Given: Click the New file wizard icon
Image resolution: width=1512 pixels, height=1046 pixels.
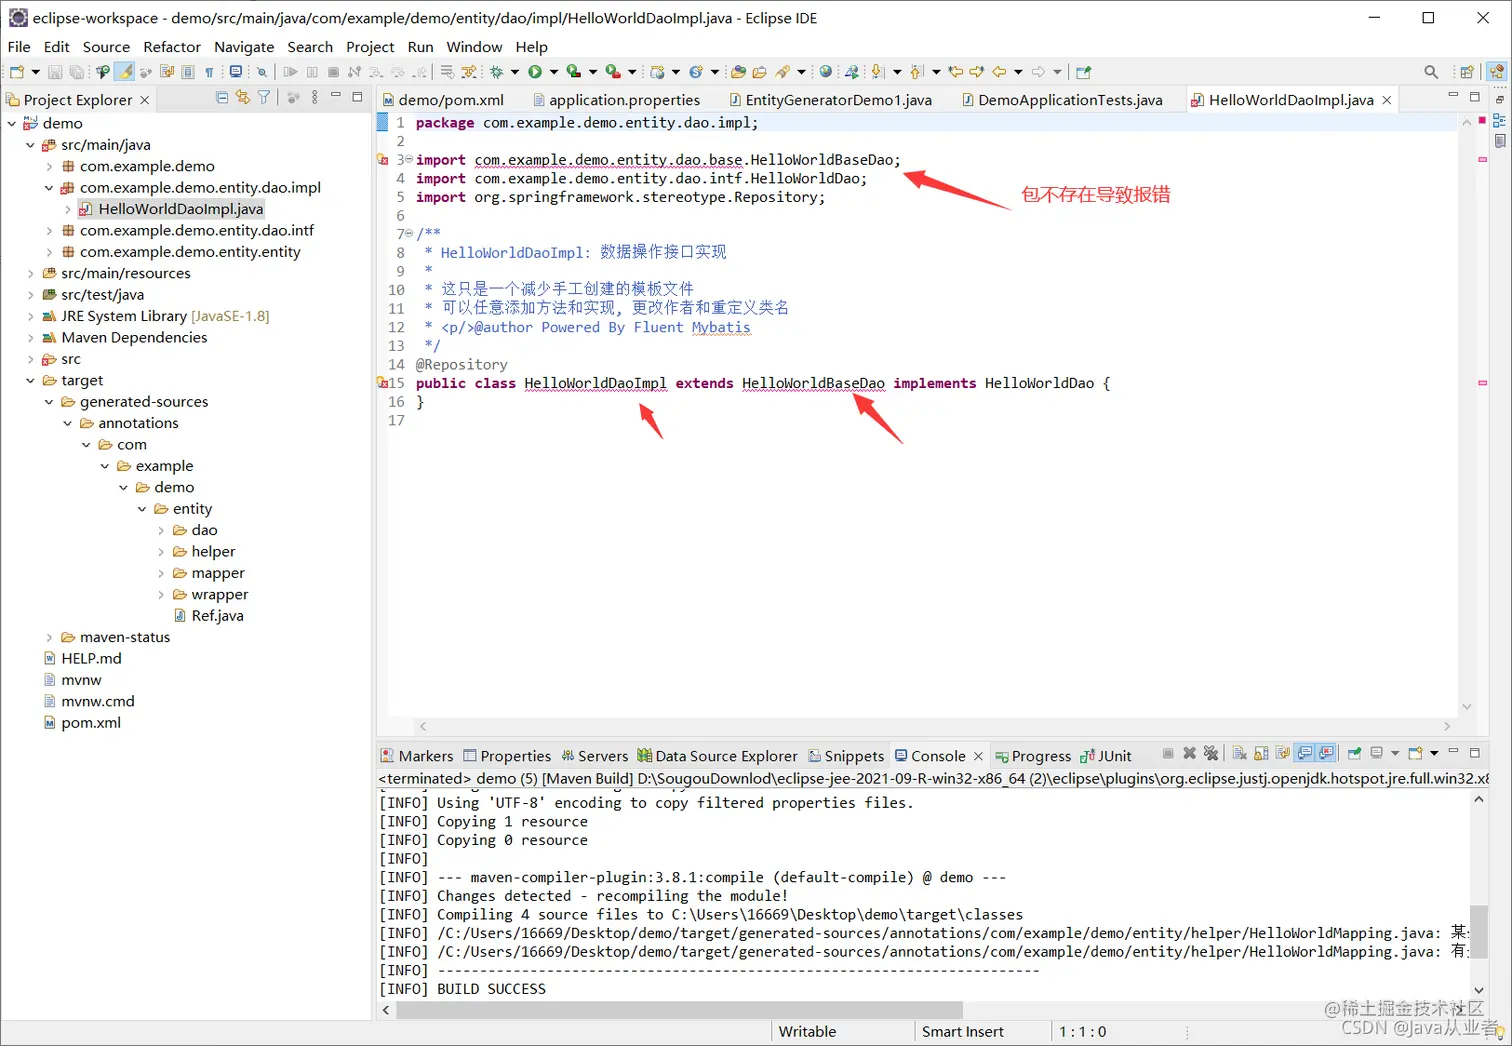Looking at the screenshot, I should click(17, 72).
